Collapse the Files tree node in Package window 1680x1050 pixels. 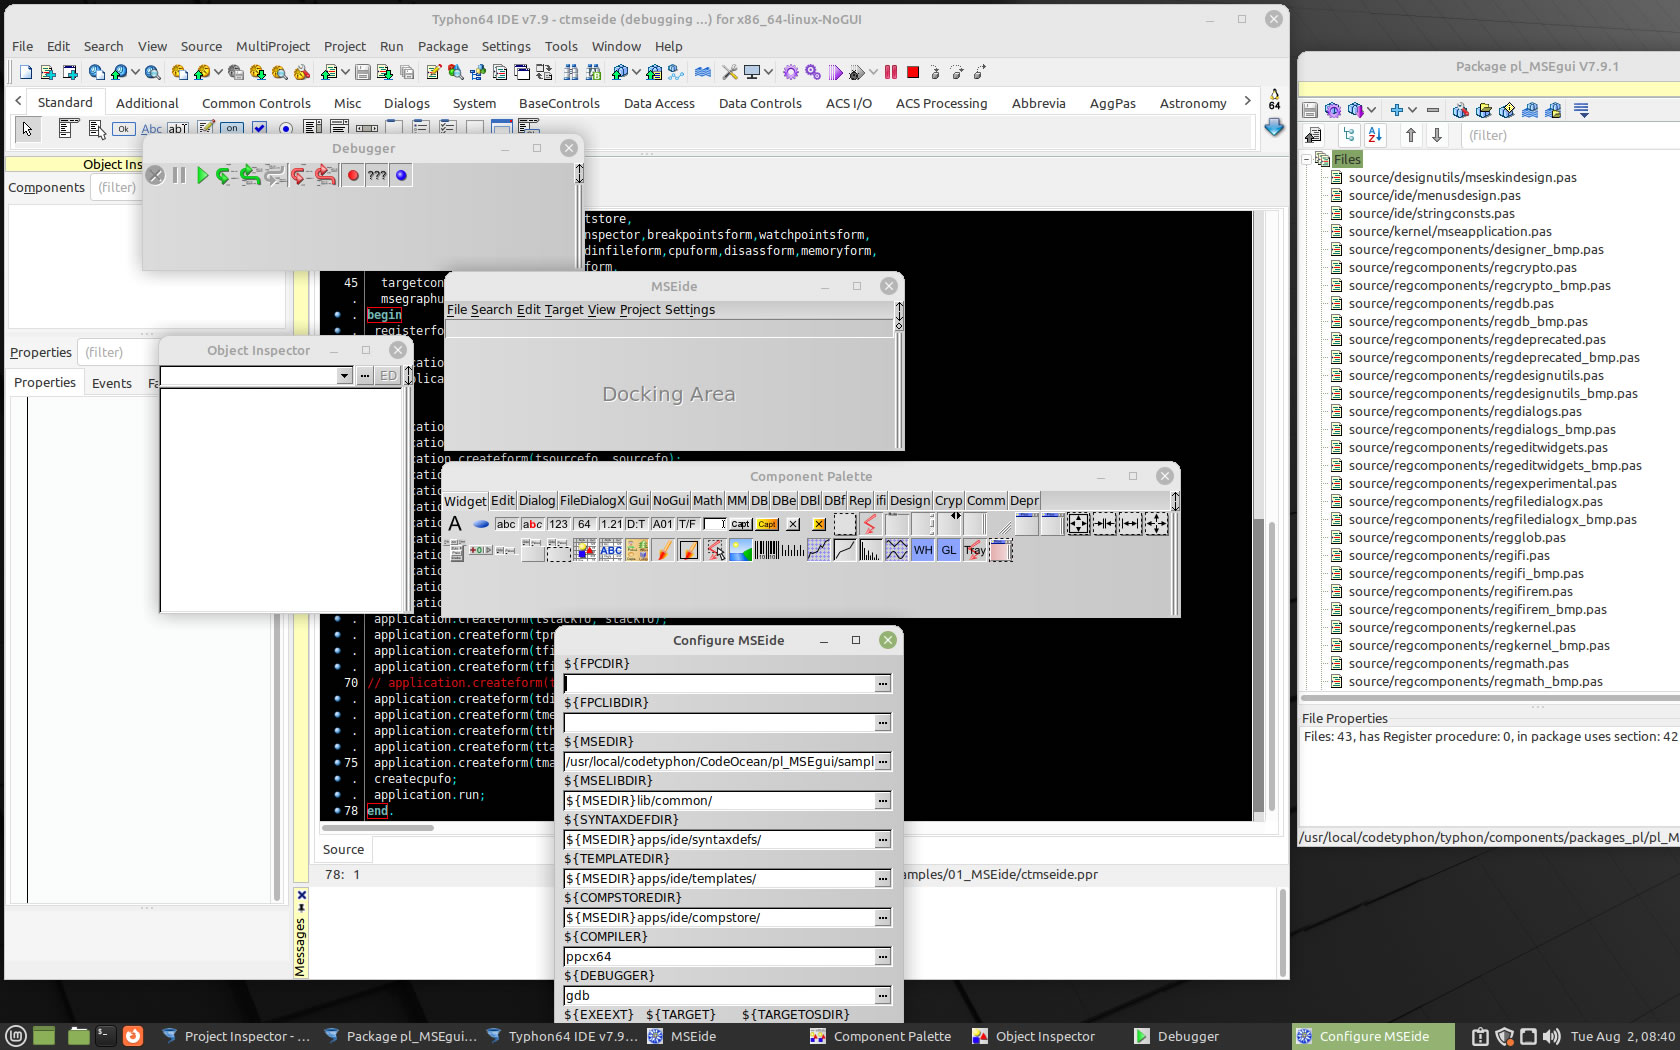click(x=1306, y=159)
